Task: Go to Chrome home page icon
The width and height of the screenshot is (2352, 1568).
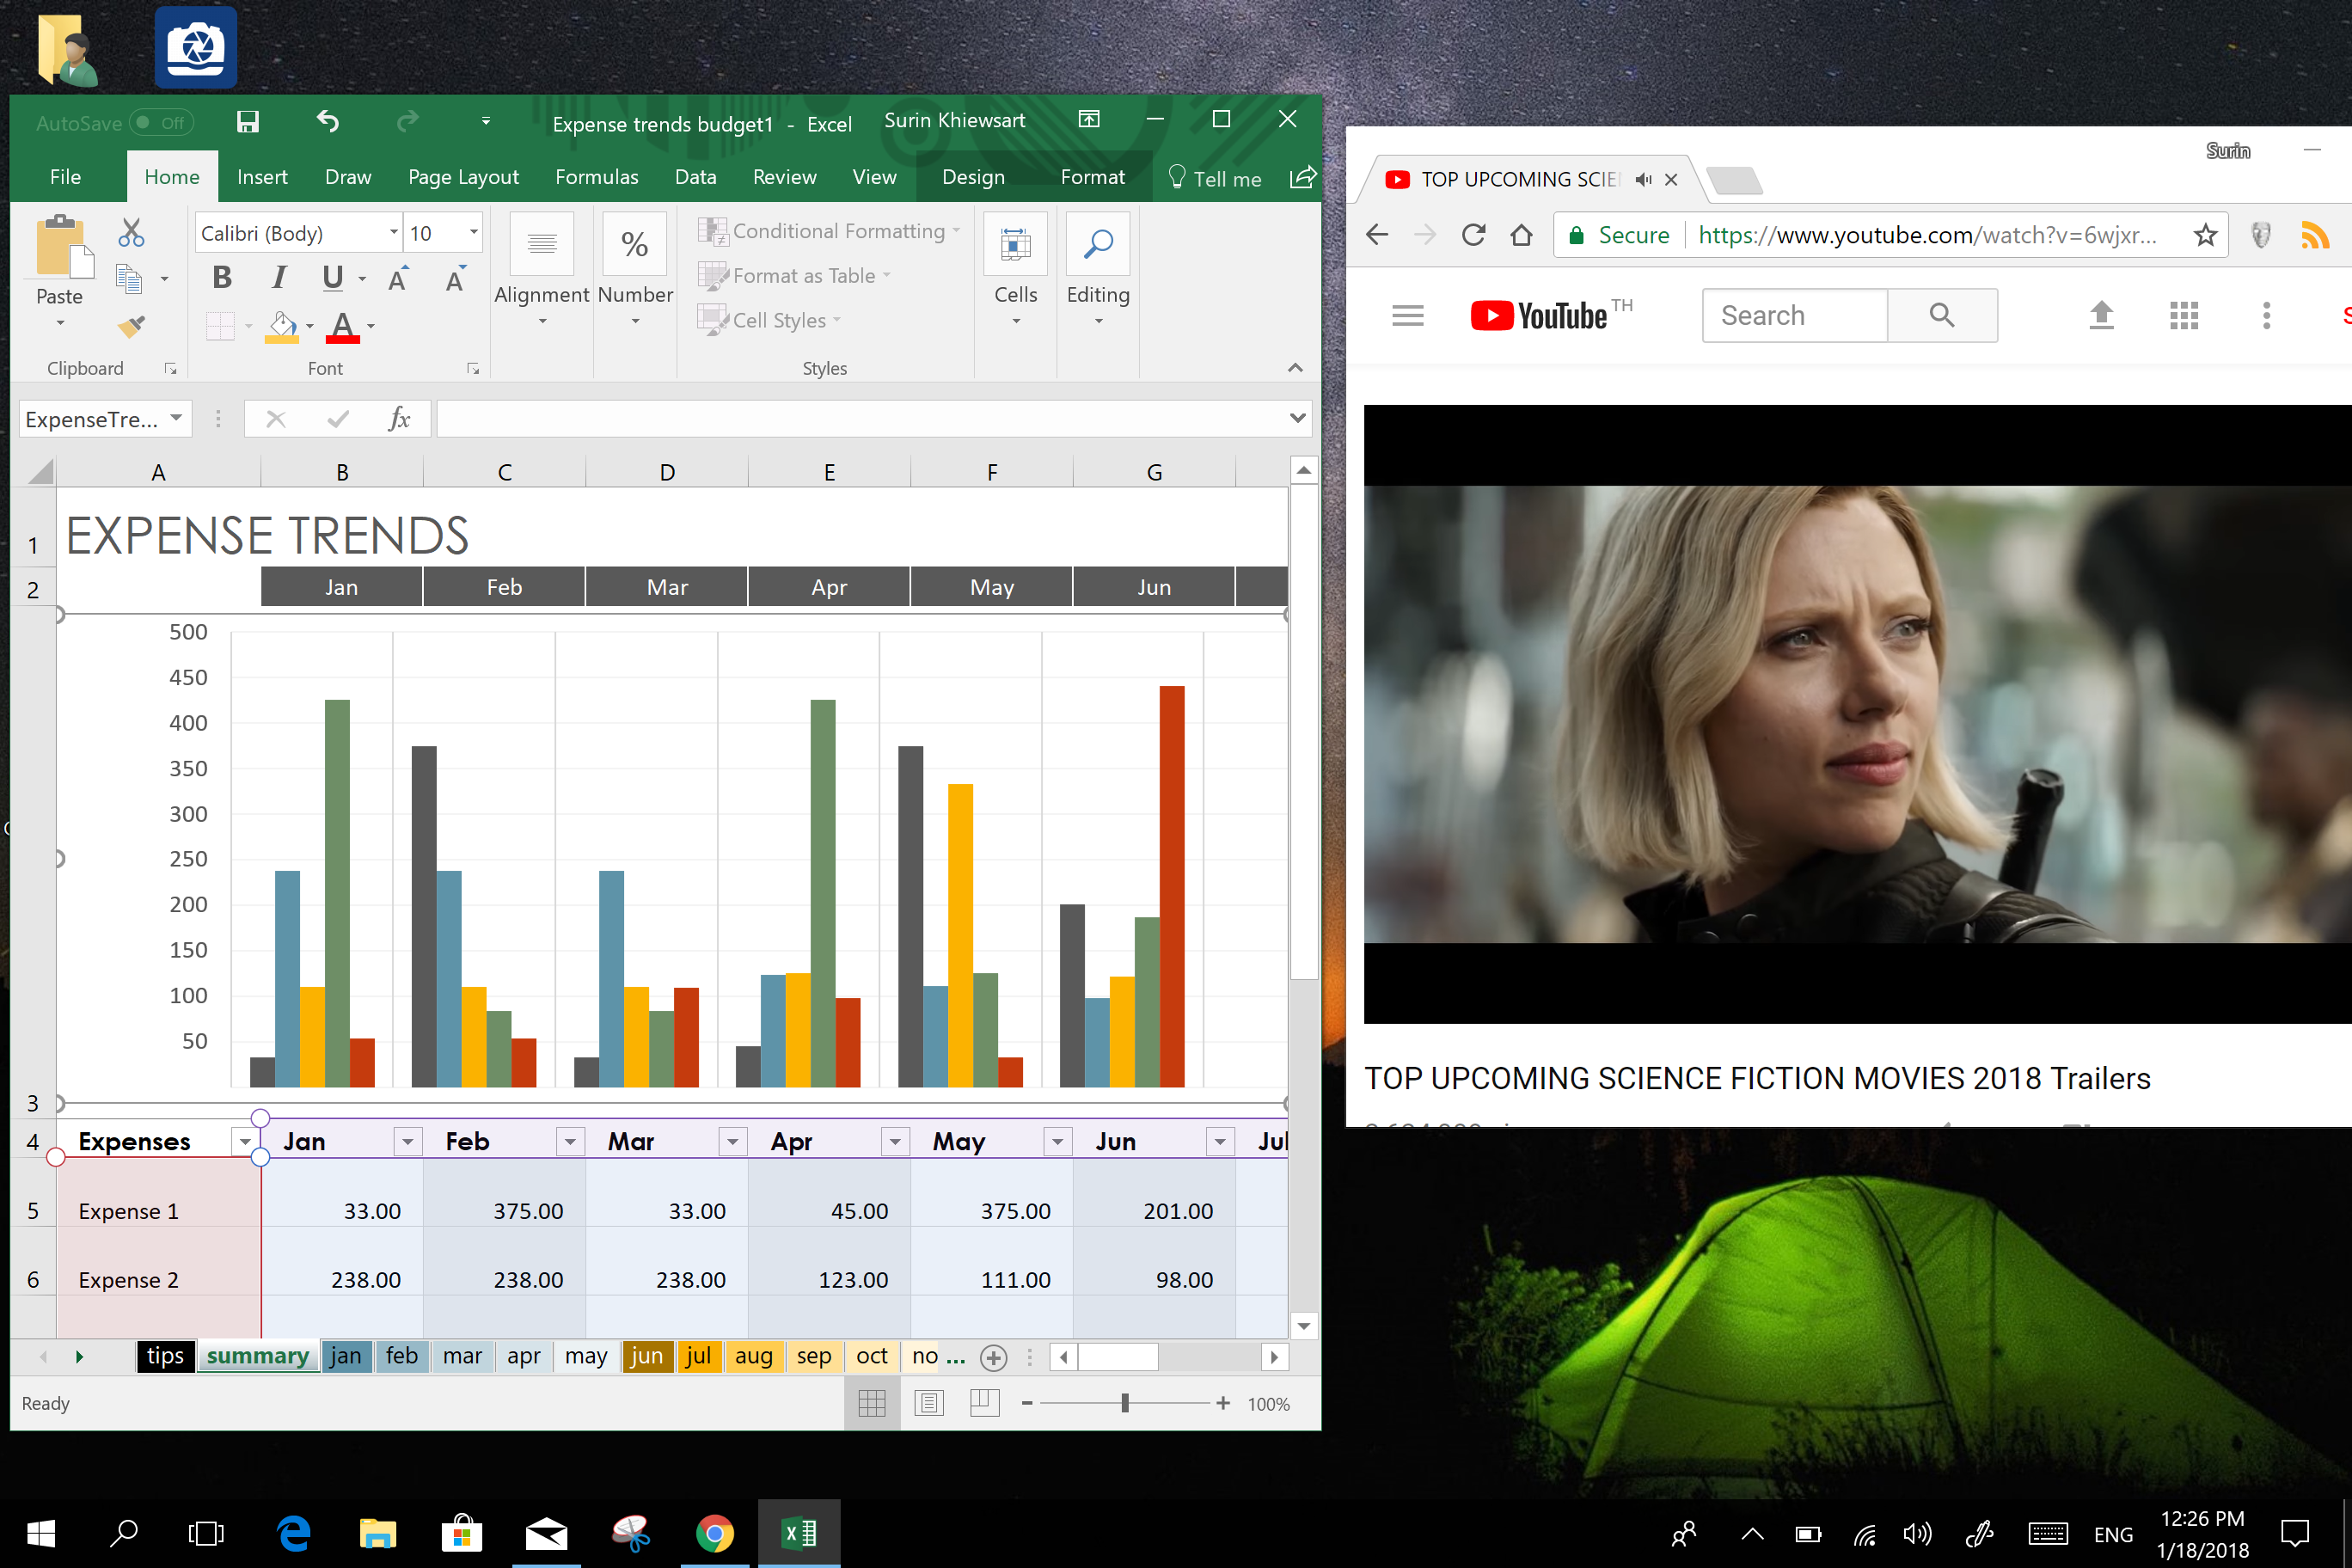Action: (x=1521, y=235)
